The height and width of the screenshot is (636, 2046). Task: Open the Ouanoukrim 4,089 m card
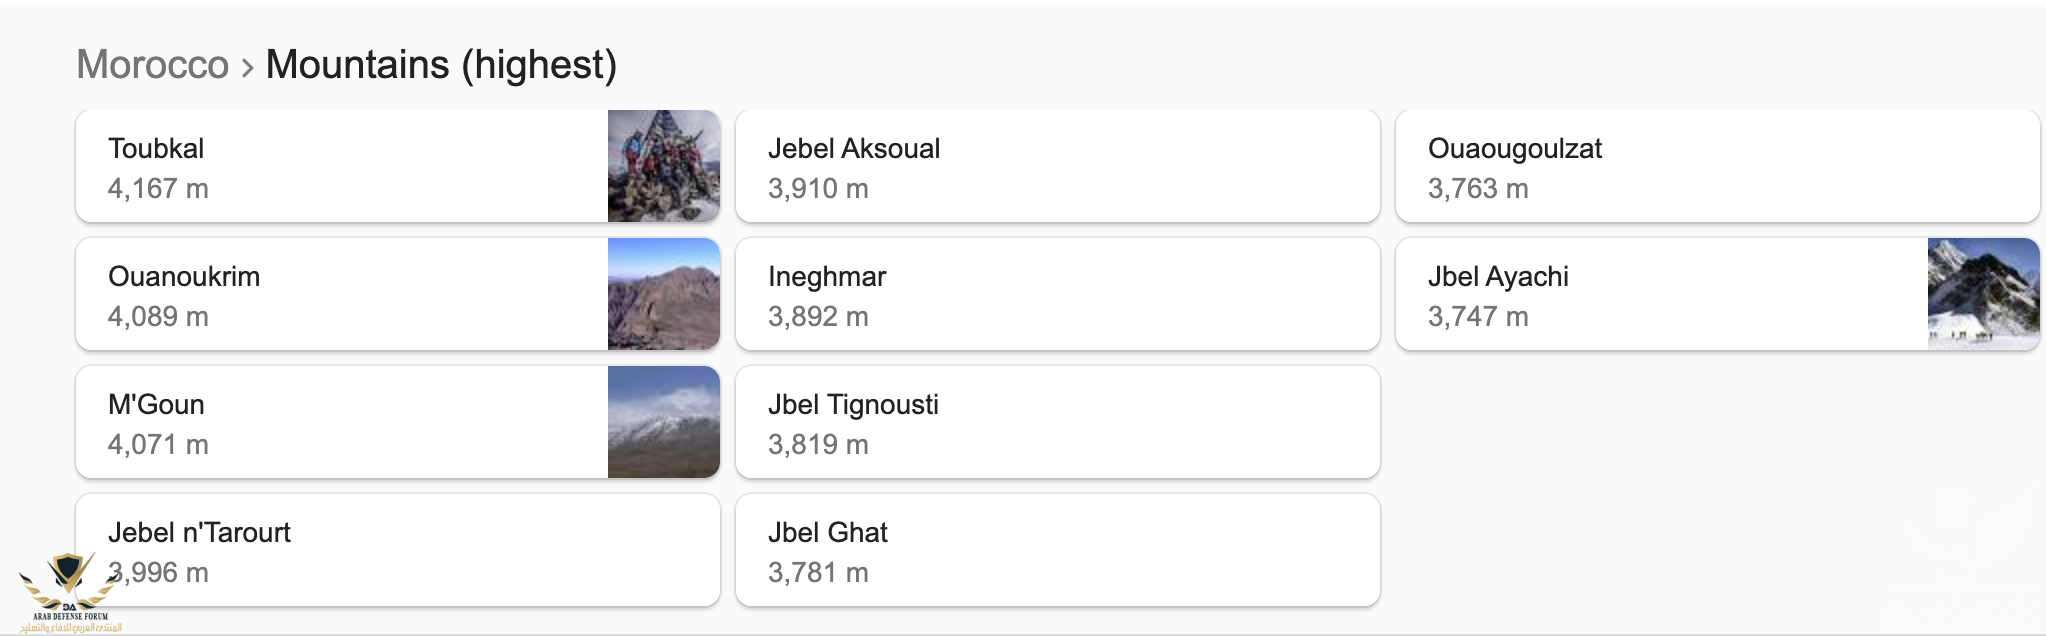click(x=398, y=294)
